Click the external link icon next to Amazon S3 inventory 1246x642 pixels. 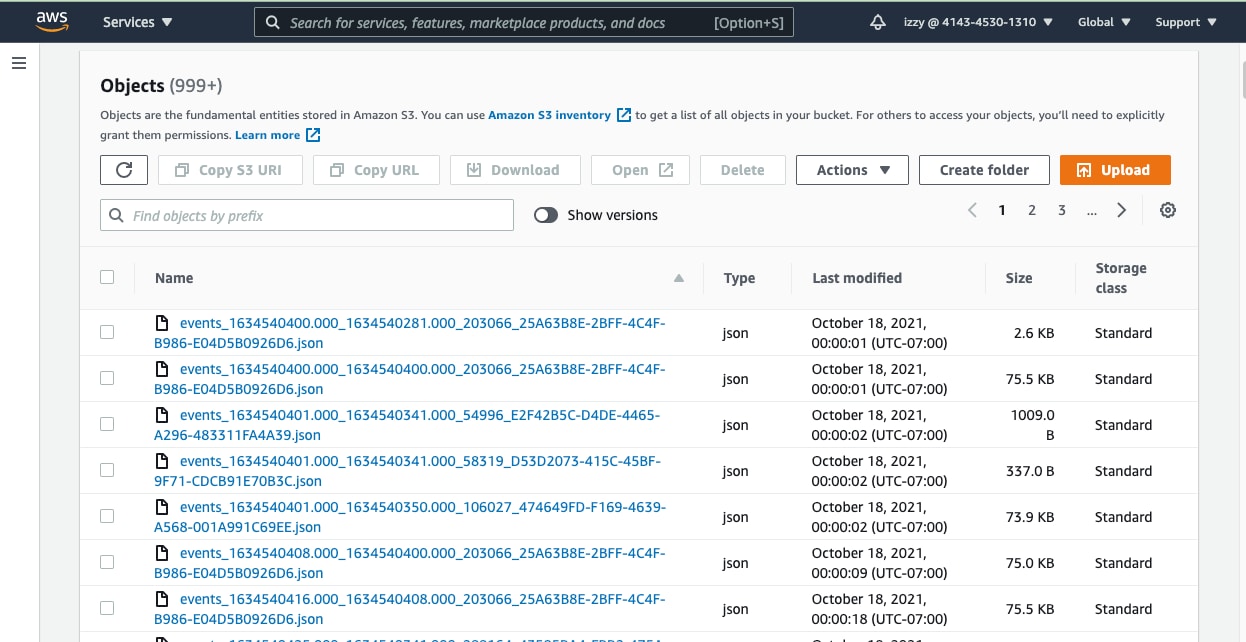[x=624, y=115]
